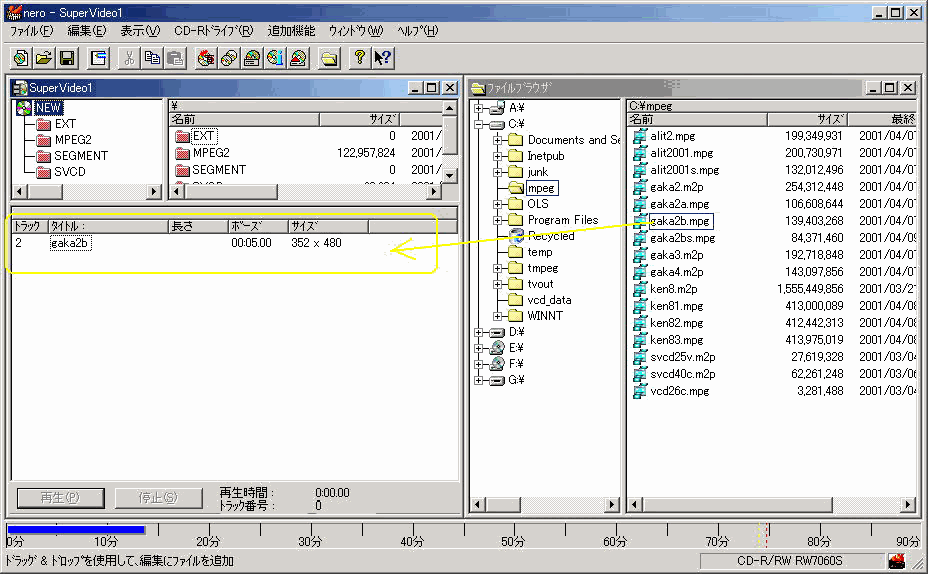Click the Copy toolbar icon
This screenshot has width=928, height=574.
(152, 58)
